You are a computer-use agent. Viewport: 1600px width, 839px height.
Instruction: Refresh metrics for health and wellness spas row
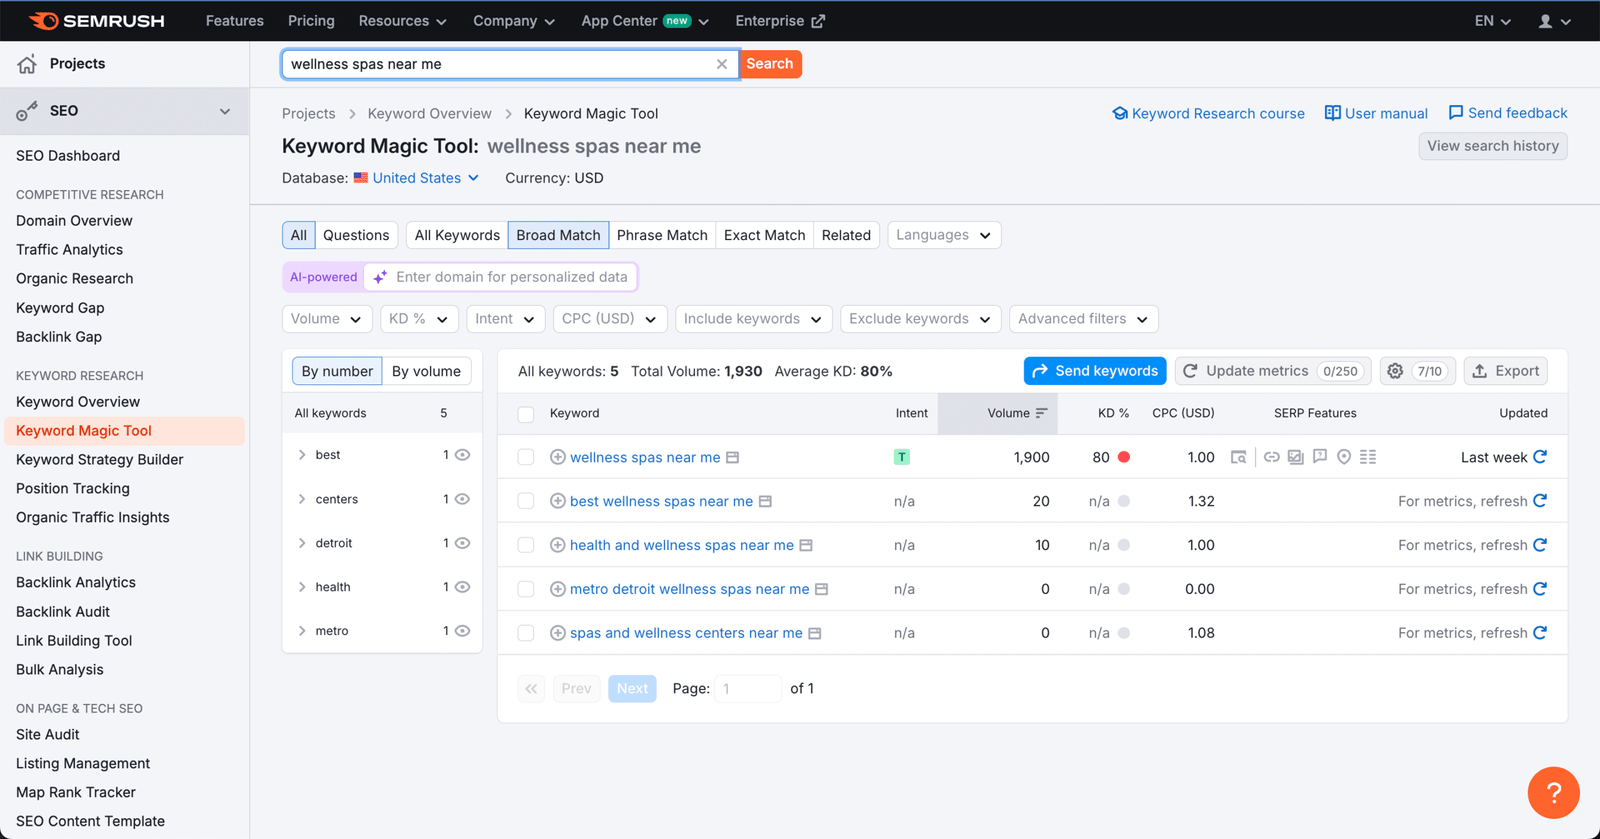(1540, 545)
